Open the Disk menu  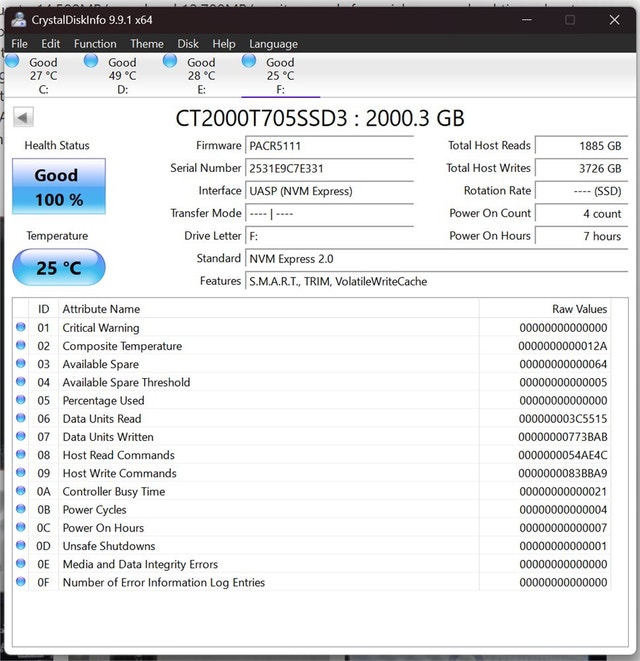click(x=188, y=44)
